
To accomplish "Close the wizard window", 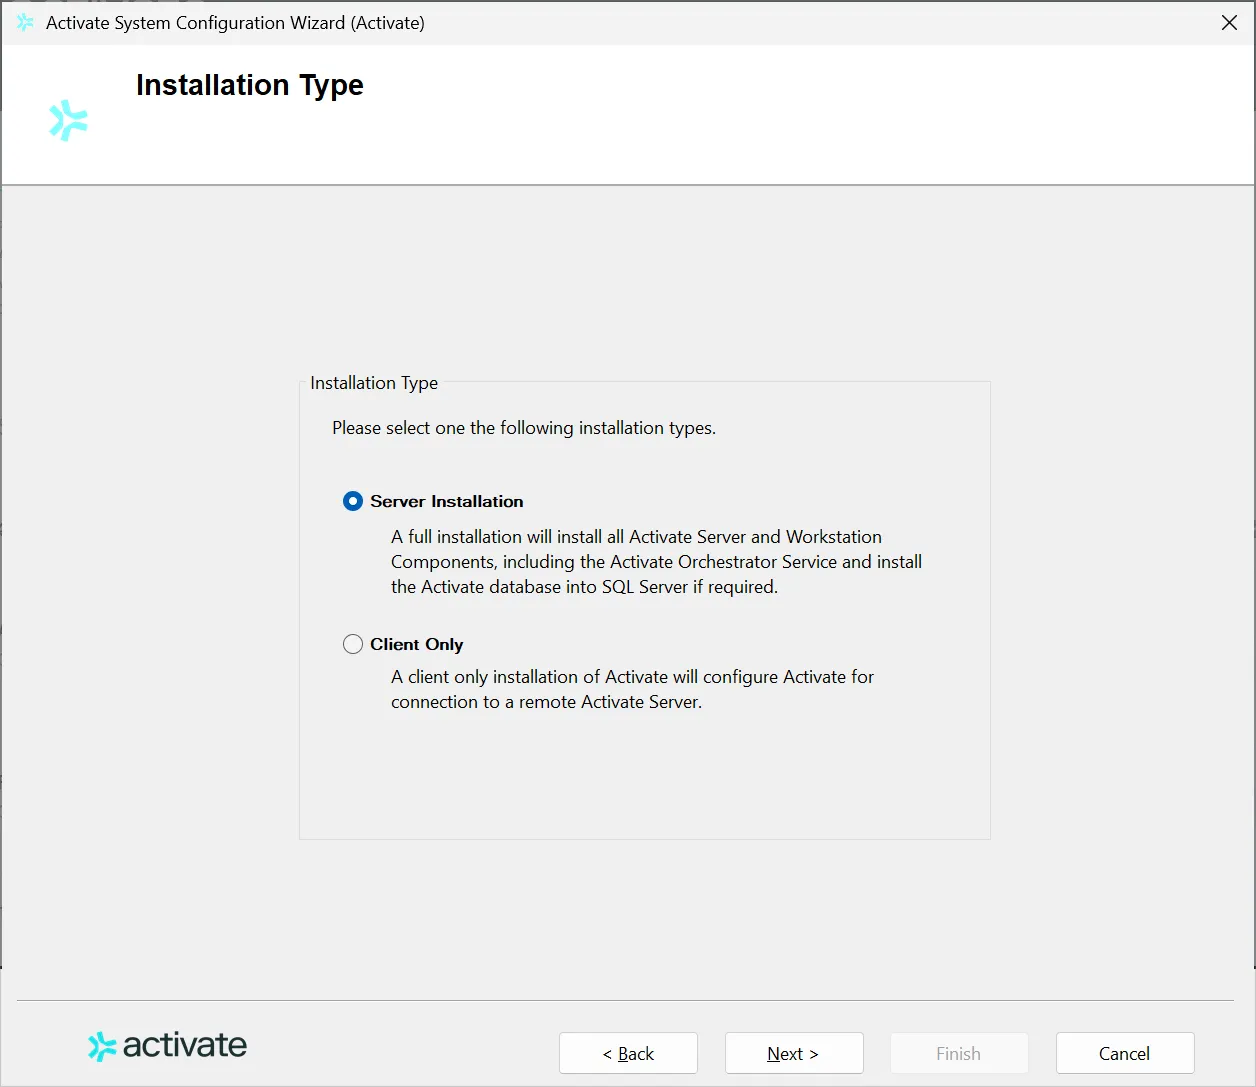I will click(x=1229, y=22).
